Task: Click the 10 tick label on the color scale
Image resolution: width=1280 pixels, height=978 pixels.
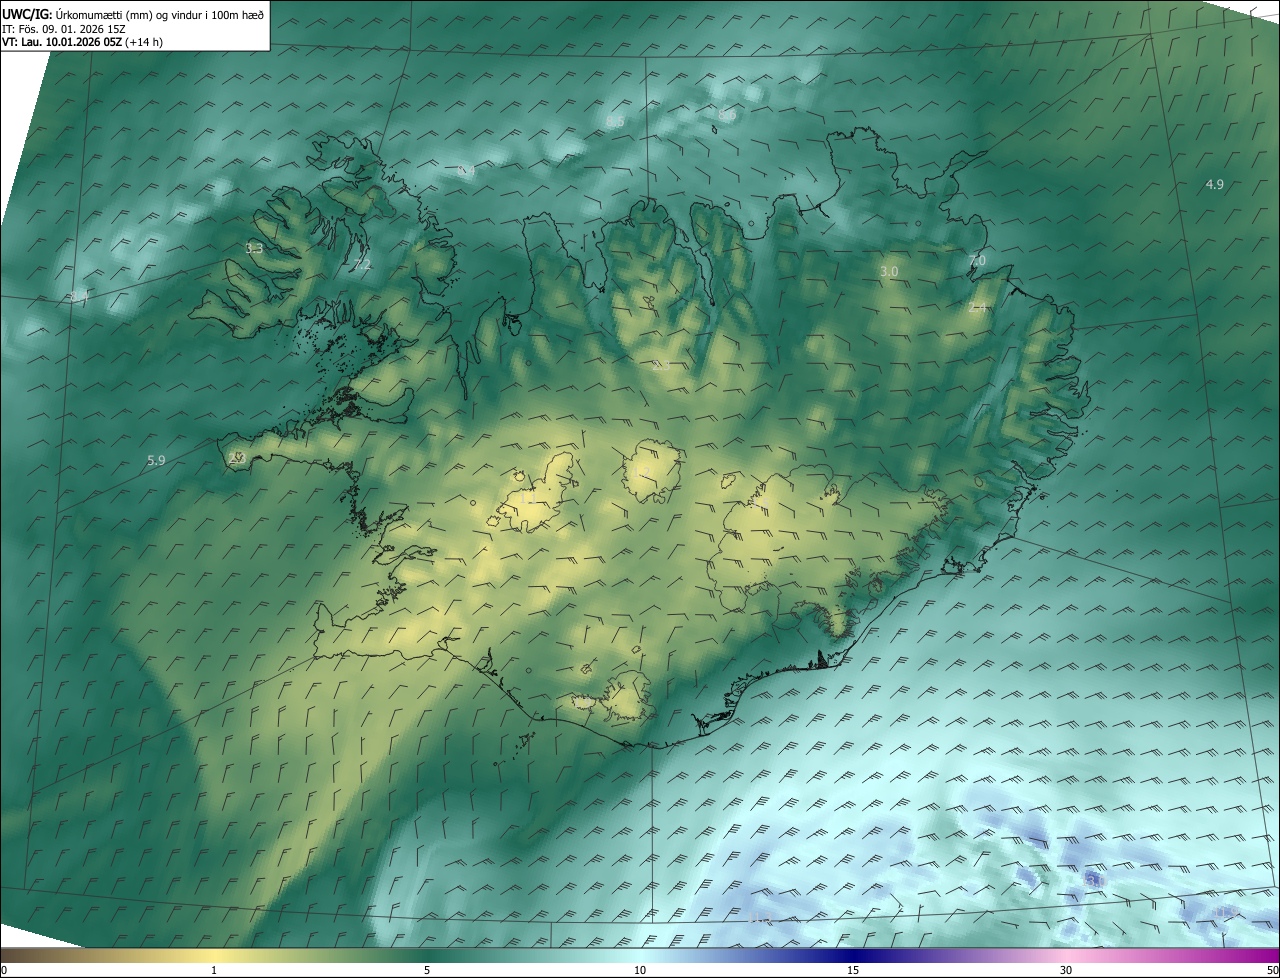Action: 640,970
